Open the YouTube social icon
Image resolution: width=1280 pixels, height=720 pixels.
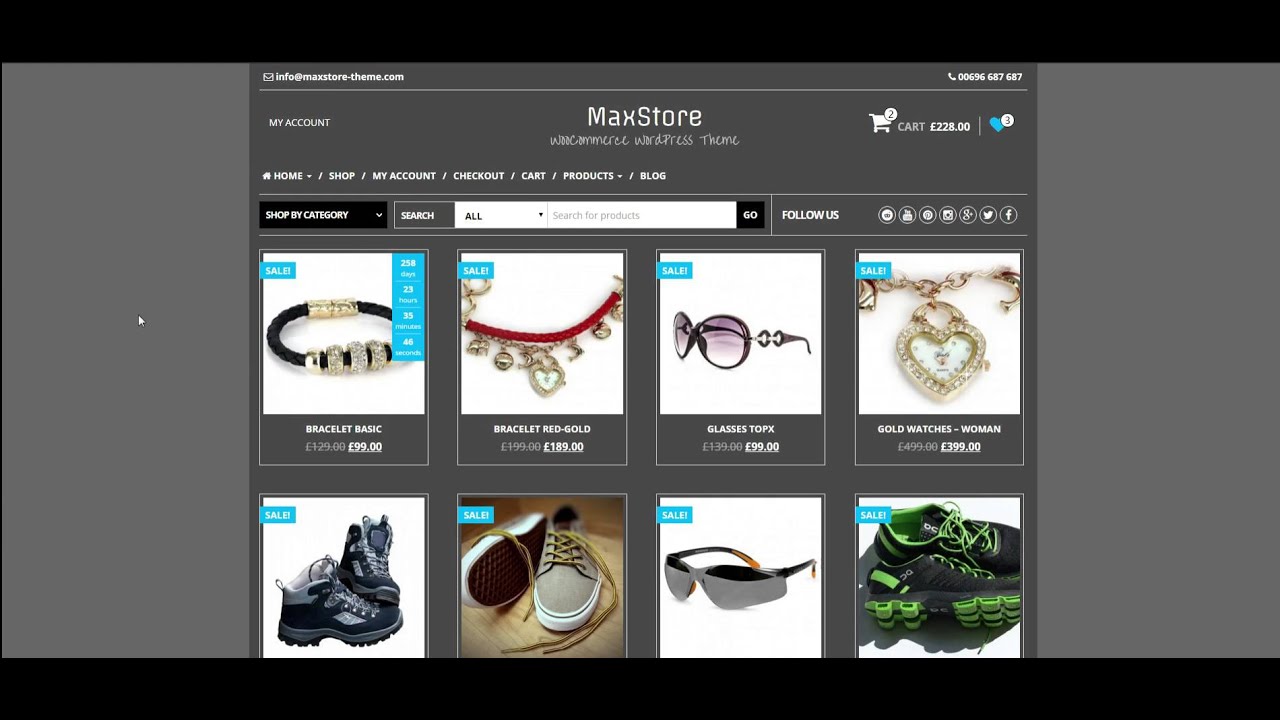pos(907,215)
